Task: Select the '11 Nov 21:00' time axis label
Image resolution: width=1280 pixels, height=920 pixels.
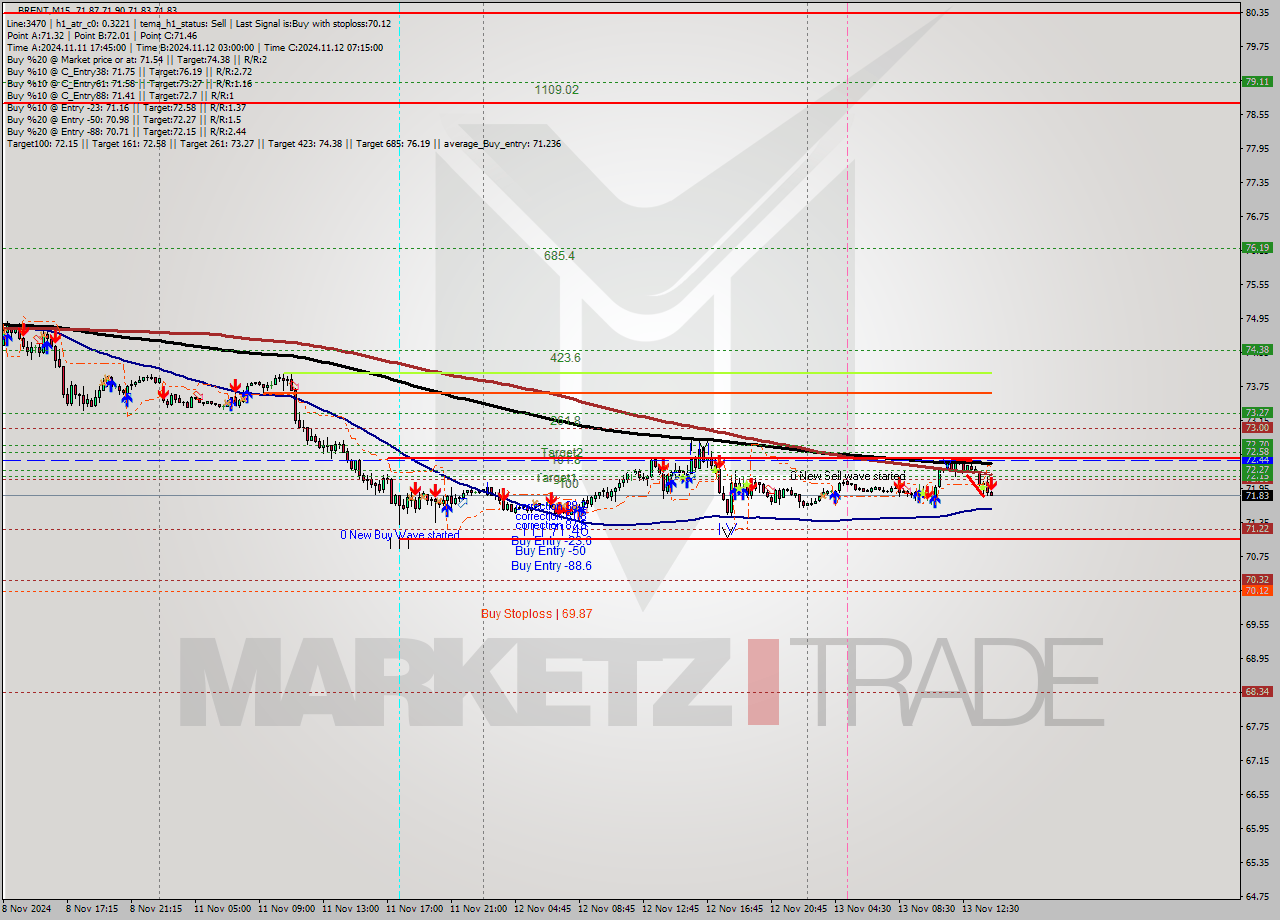Action: [x=478, y=909]
